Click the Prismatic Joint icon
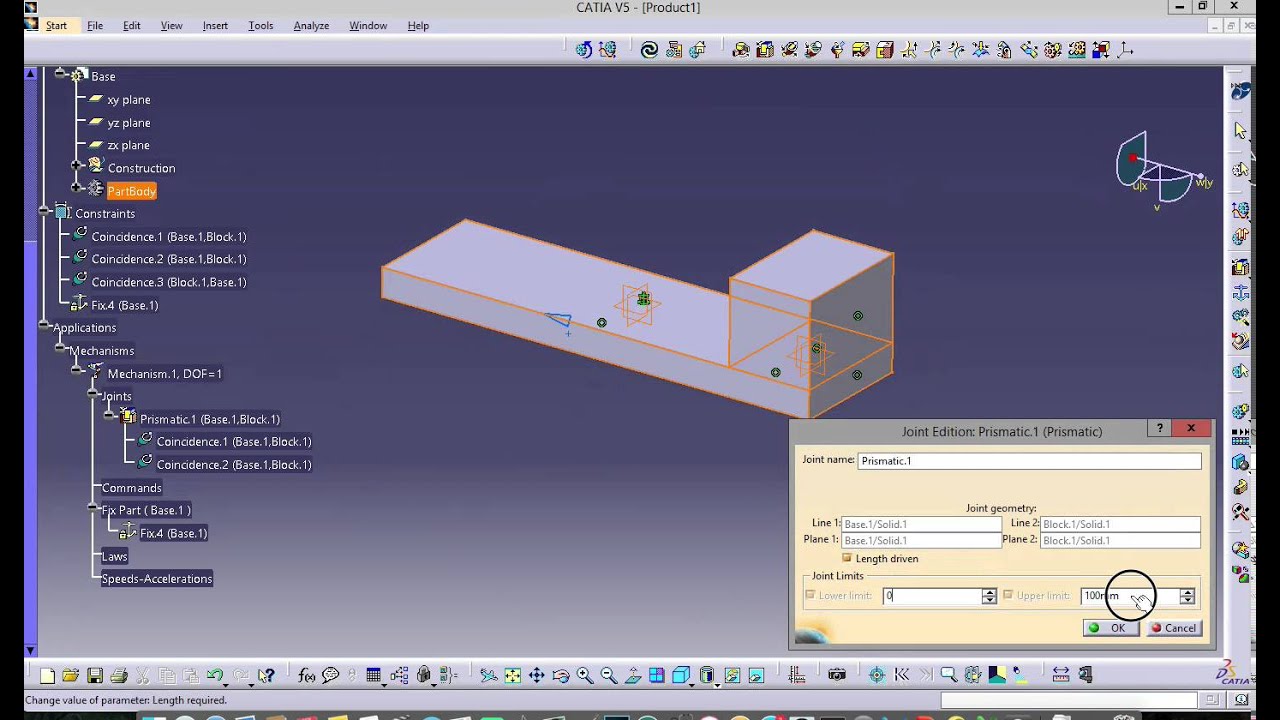Image resolution: width=1280 pixels, height=720 pixels. click(x=765, y=49)
